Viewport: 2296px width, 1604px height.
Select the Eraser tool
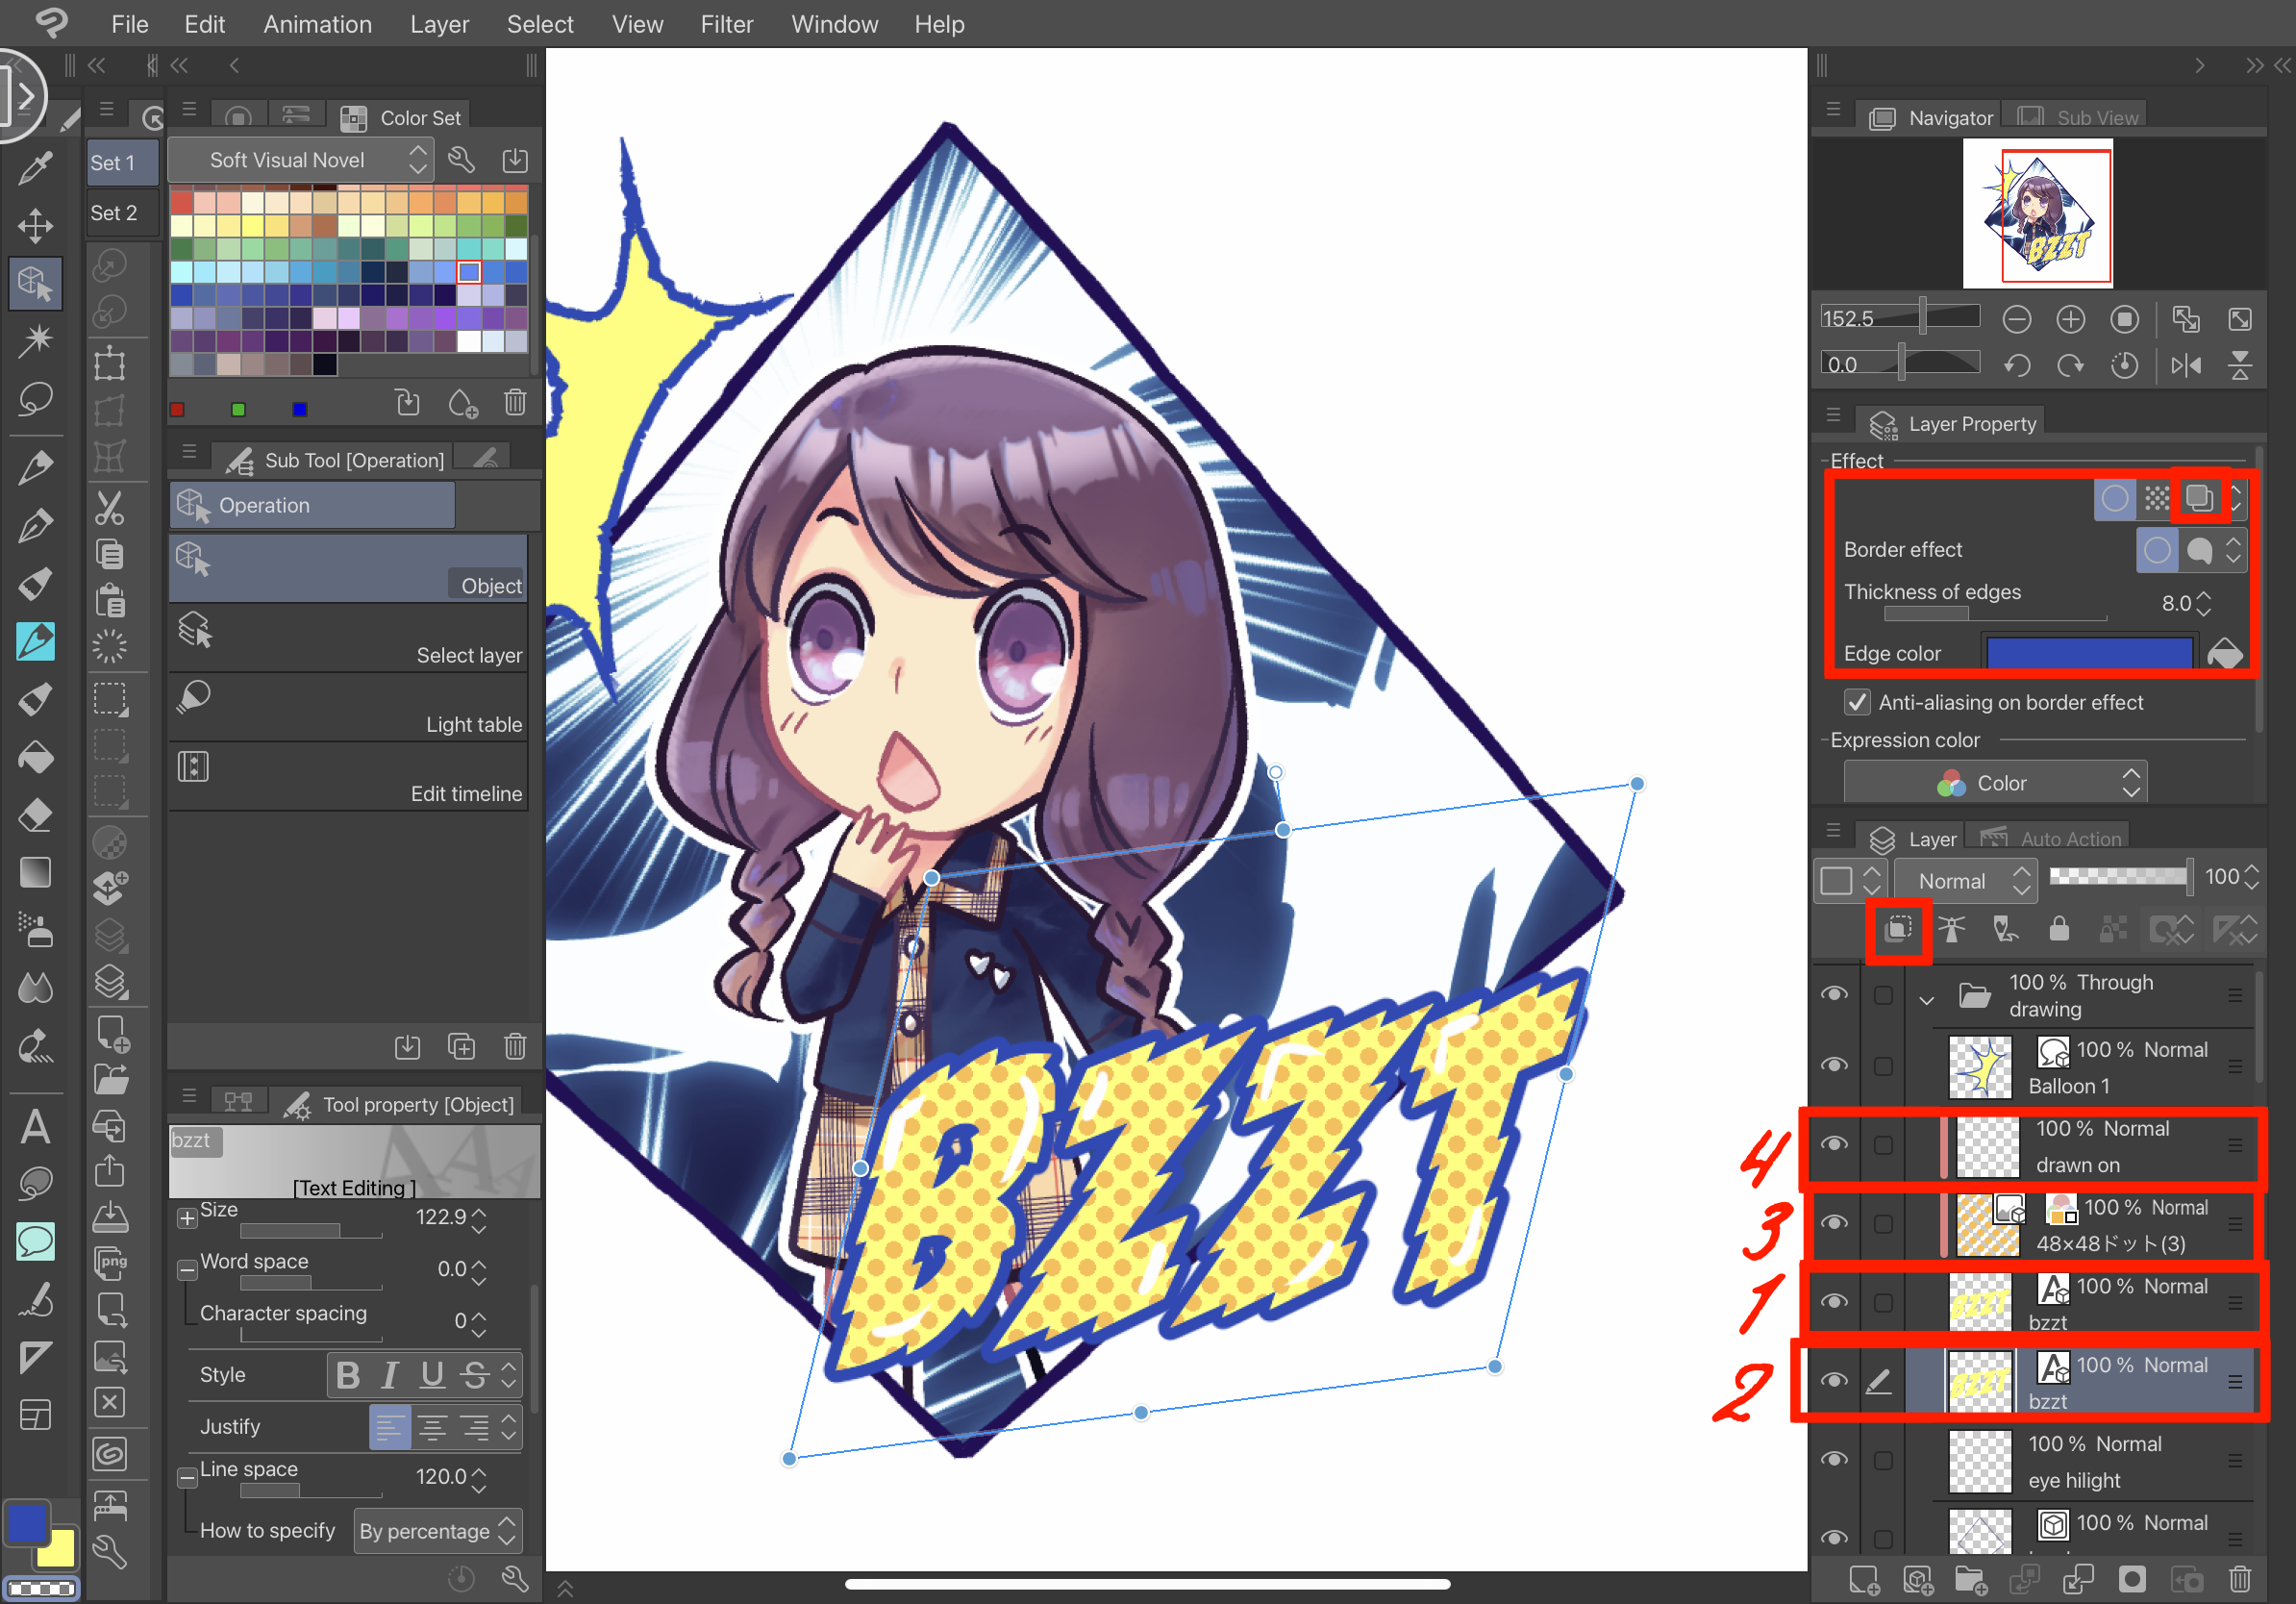[x=36, y=815]
